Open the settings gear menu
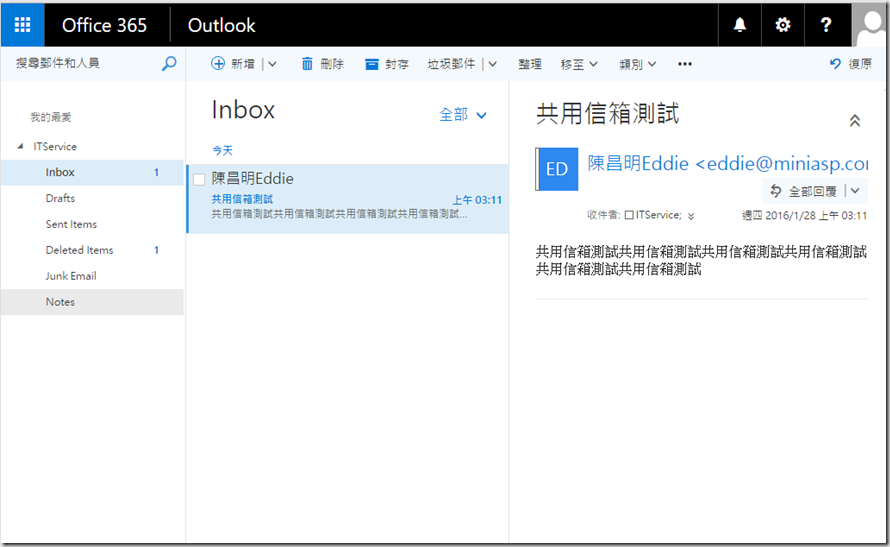This screenshot has width=890, height=547. pyautogui.click(x=782, y=25)
